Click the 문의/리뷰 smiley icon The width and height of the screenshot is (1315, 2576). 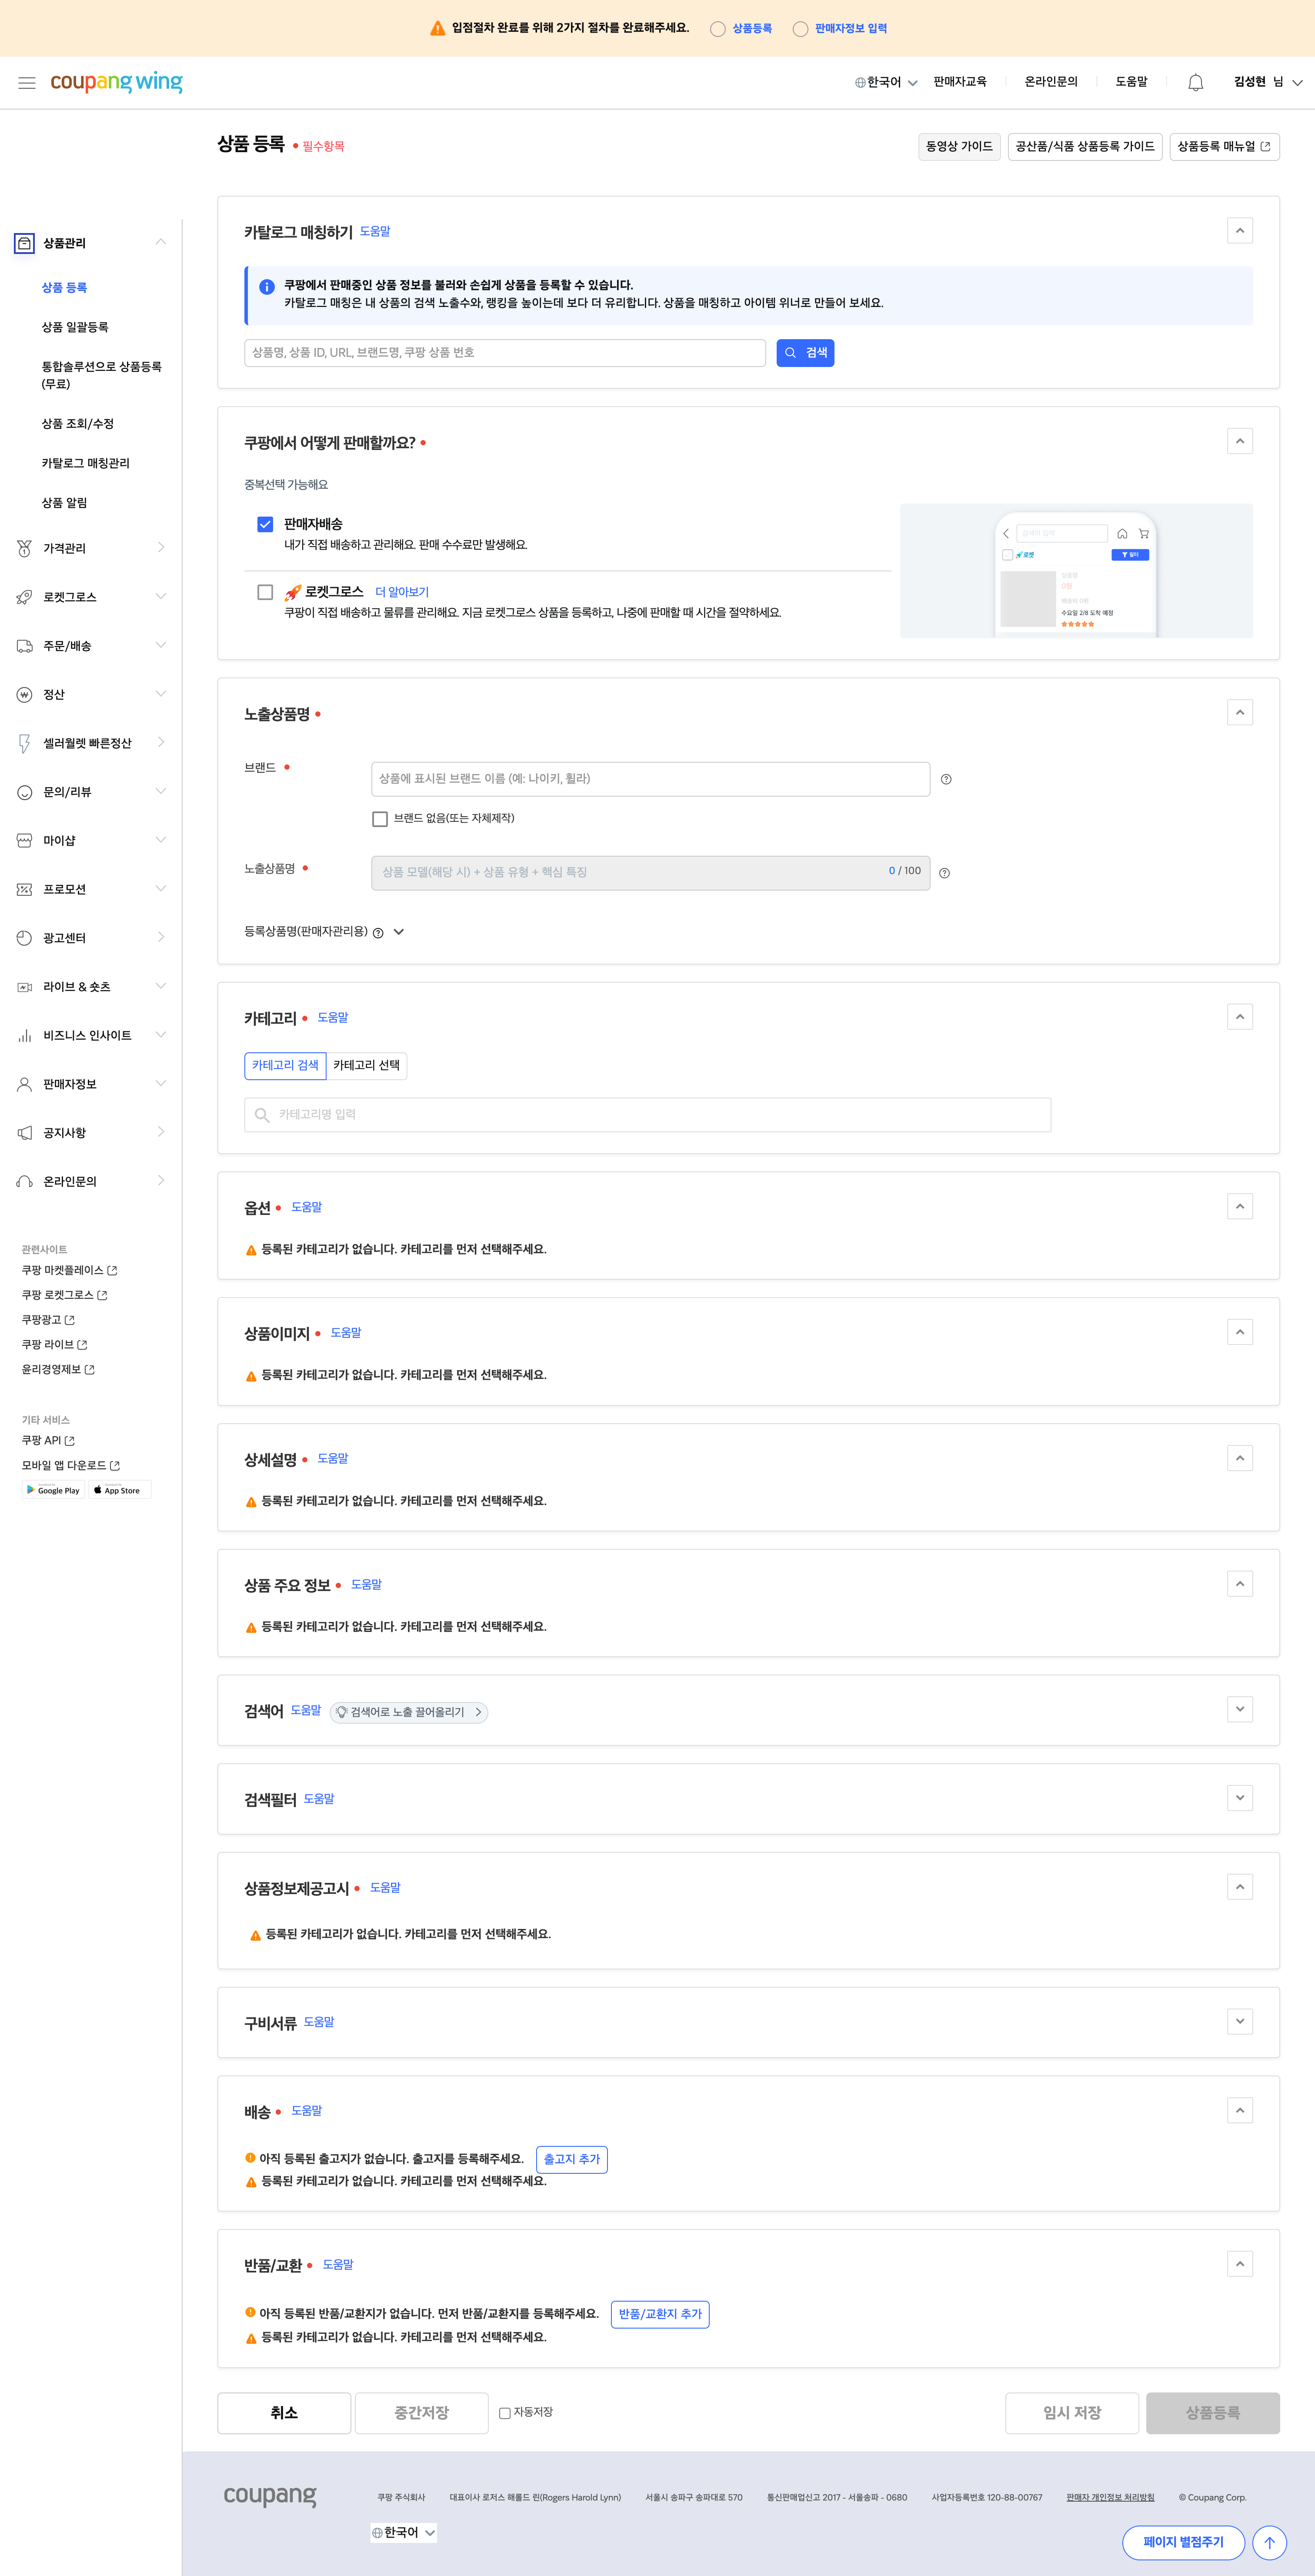(x=24, y=792)
